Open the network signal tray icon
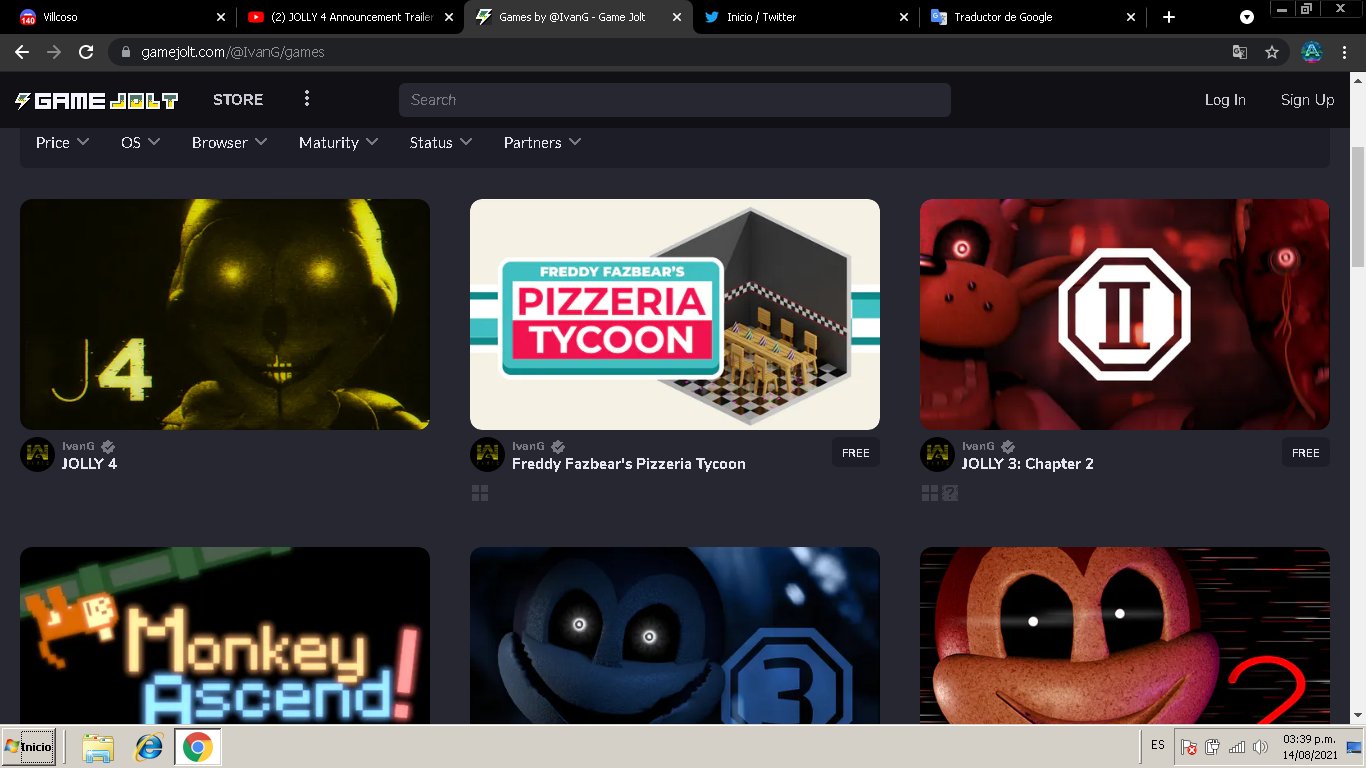1366x768 pixels. point(1237,747)
